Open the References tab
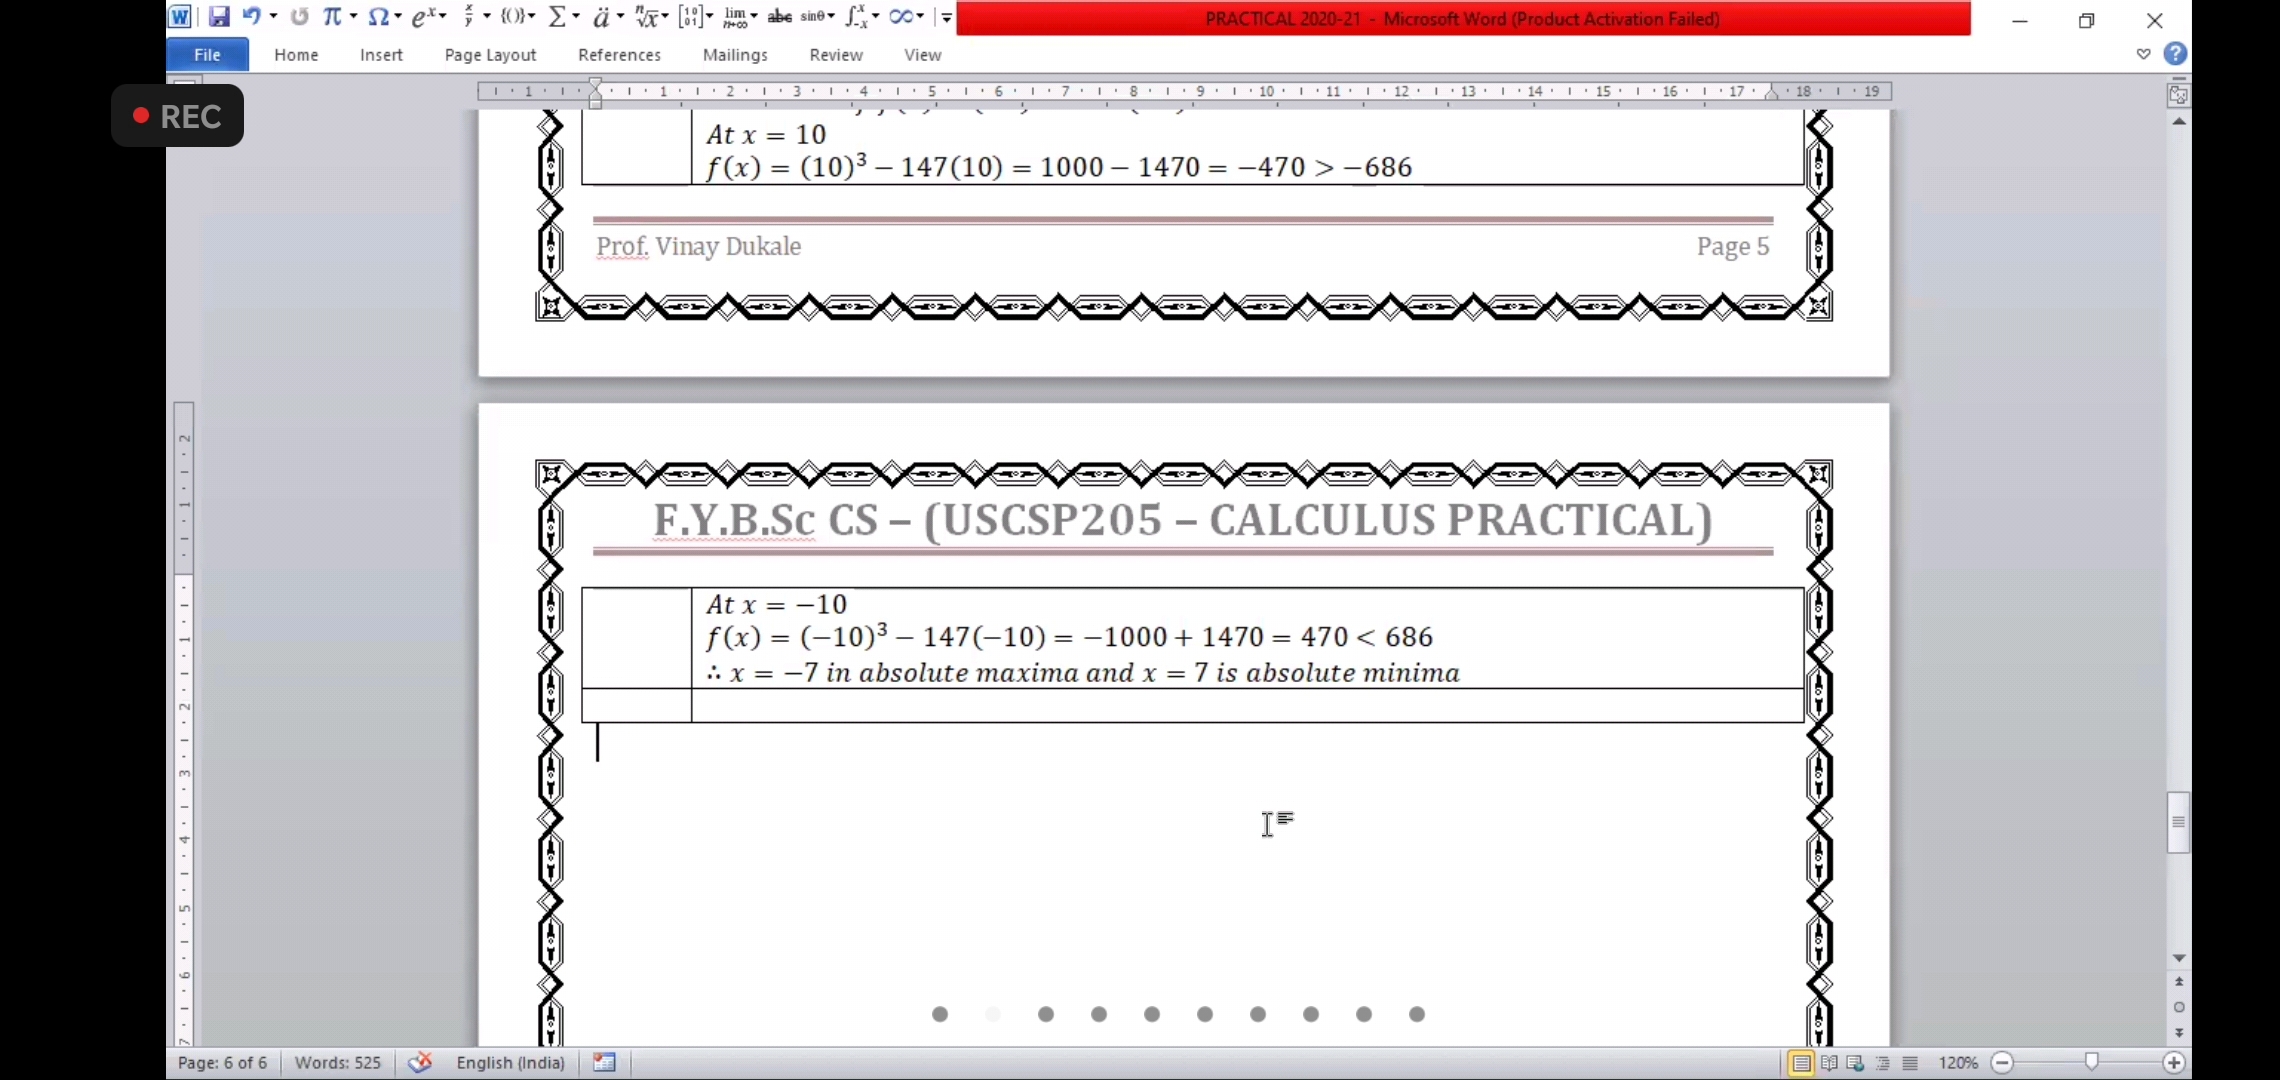This screenshot has height=1080, width=2280. [x=619, y=55]
